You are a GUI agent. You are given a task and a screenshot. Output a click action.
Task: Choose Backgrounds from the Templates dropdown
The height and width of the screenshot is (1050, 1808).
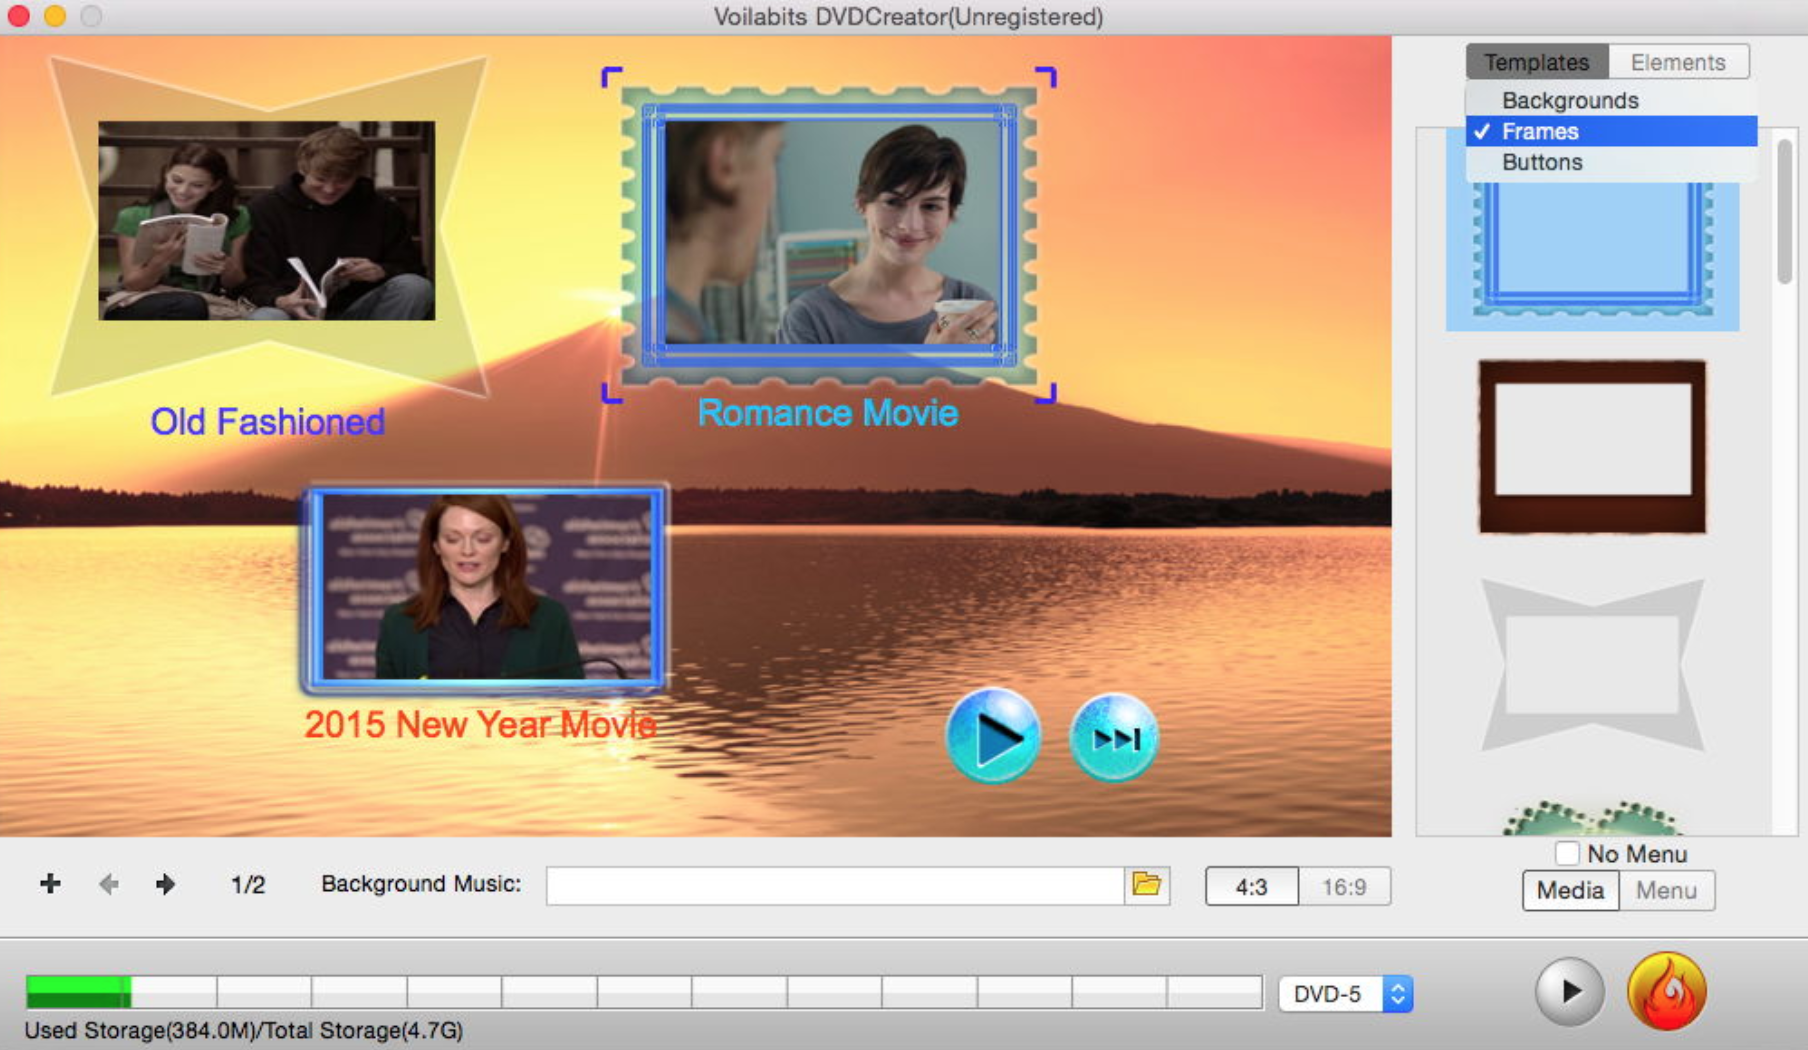1570,101
